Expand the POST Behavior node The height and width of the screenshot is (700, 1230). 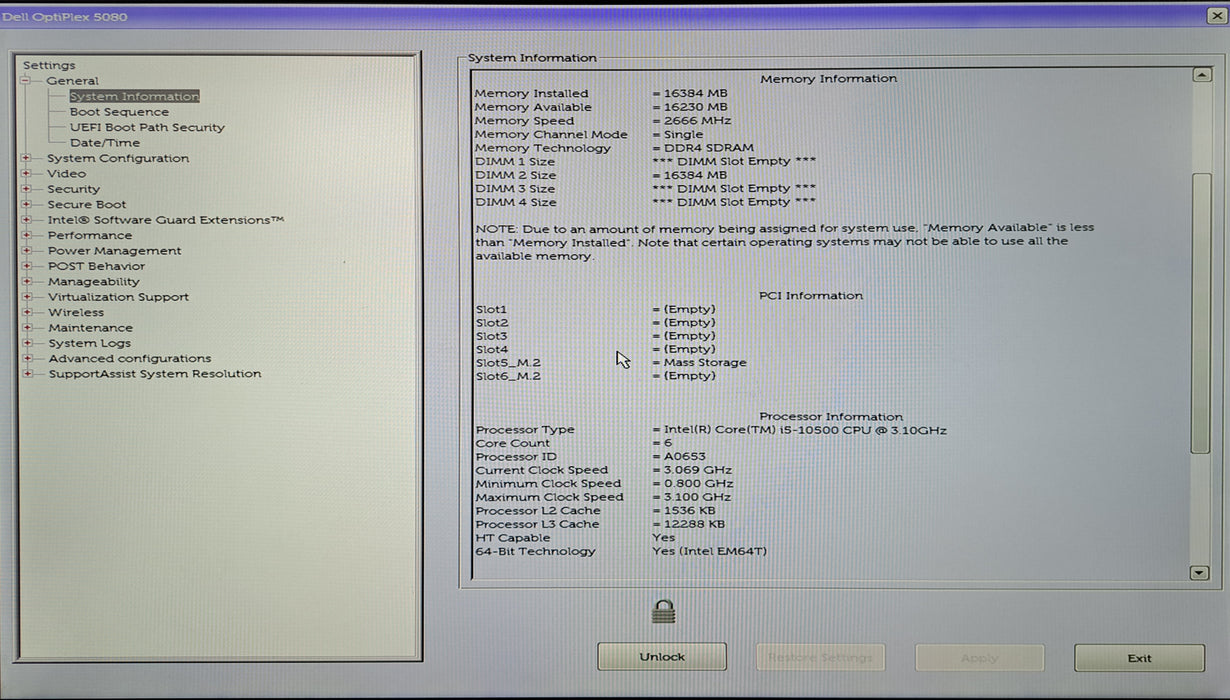26,266
